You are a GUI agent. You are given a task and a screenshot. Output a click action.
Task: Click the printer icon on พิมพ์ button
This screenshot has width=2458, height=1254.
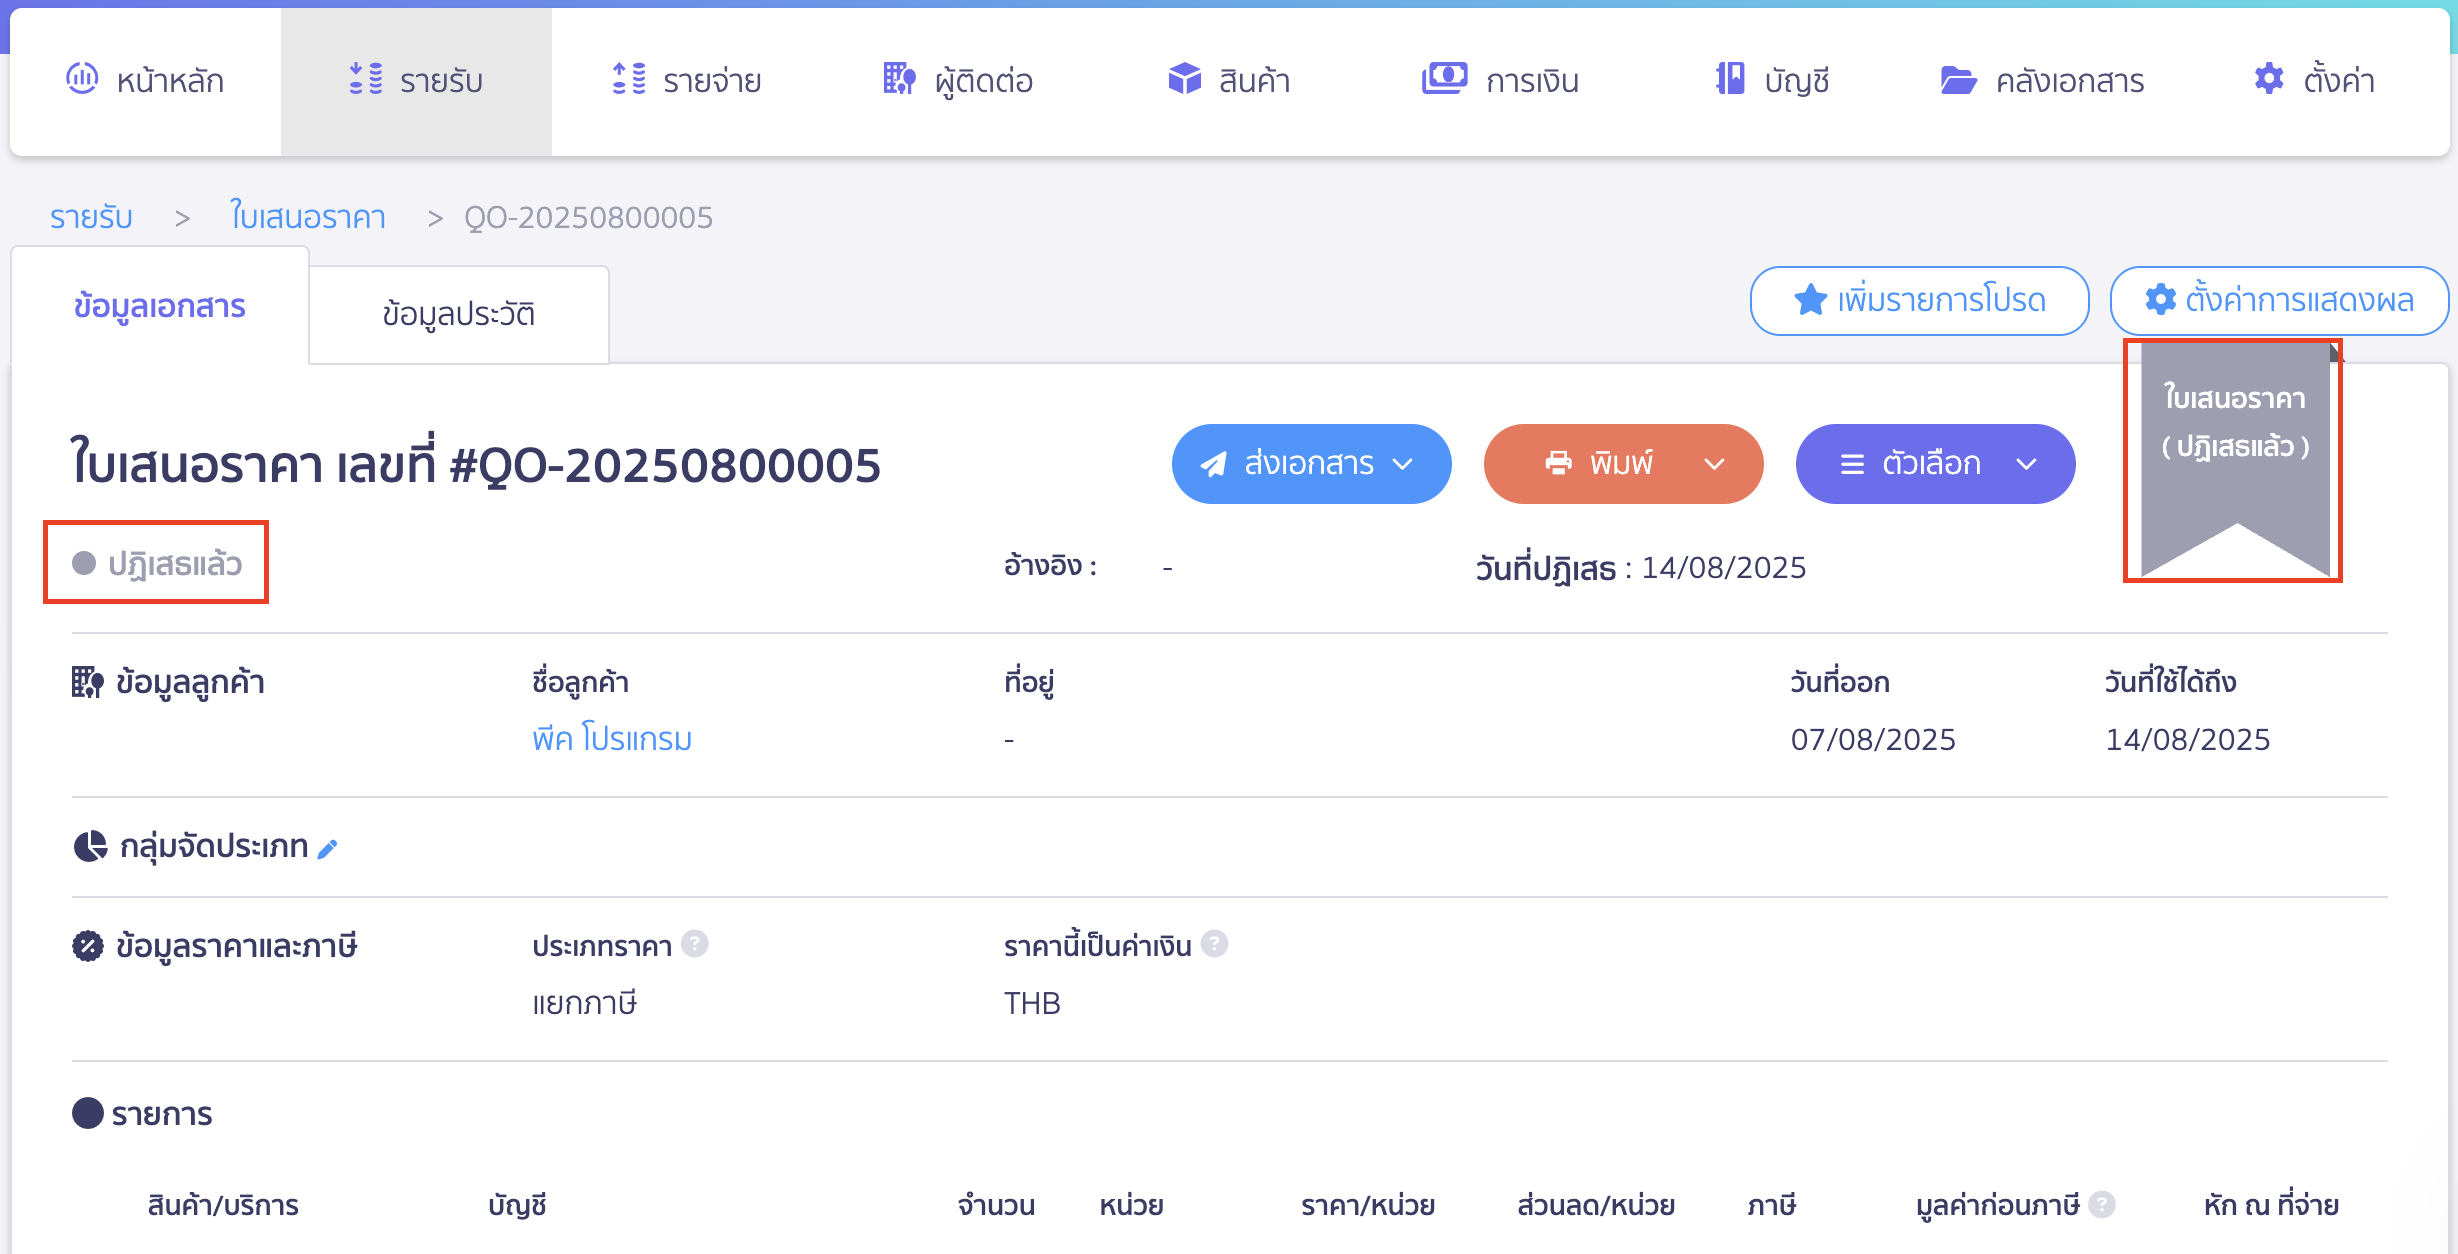point(1558,463)
